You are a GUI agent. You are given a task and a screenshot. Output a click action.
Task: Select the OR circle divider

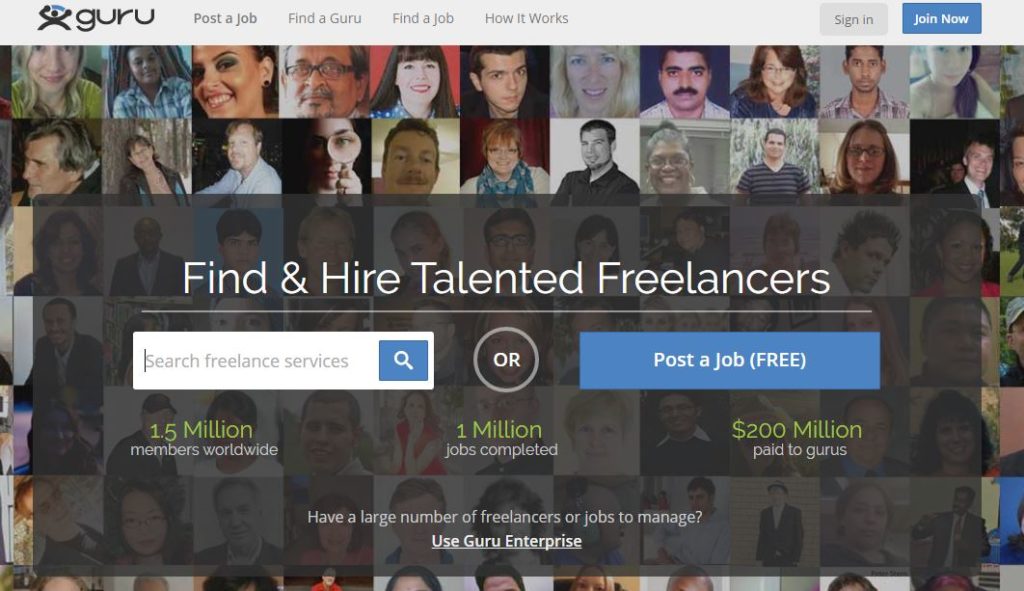pyautogui.click(x=506, y=360)
